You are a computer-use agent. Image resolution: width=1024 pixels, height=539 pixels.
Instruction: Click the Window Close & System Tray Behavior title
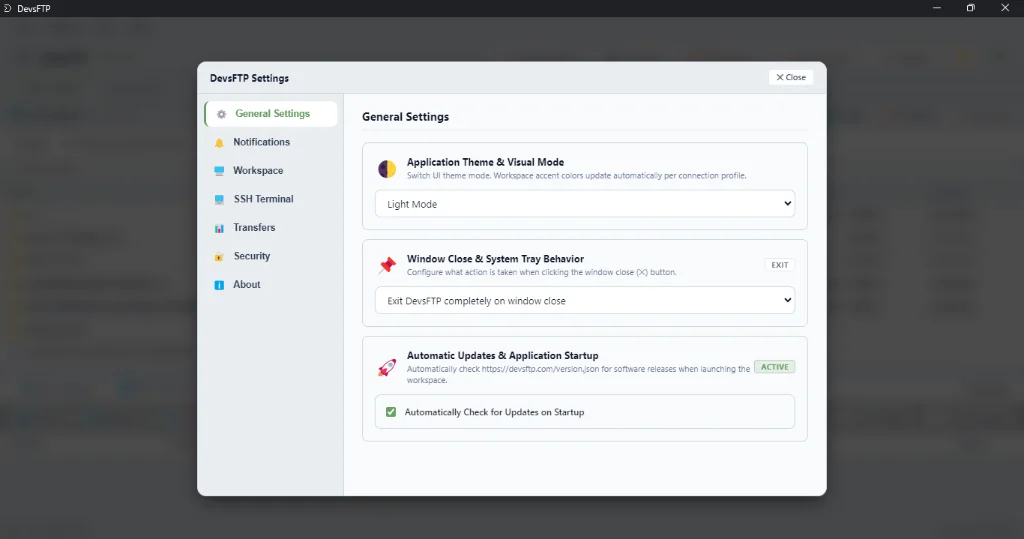click(495, 259)
